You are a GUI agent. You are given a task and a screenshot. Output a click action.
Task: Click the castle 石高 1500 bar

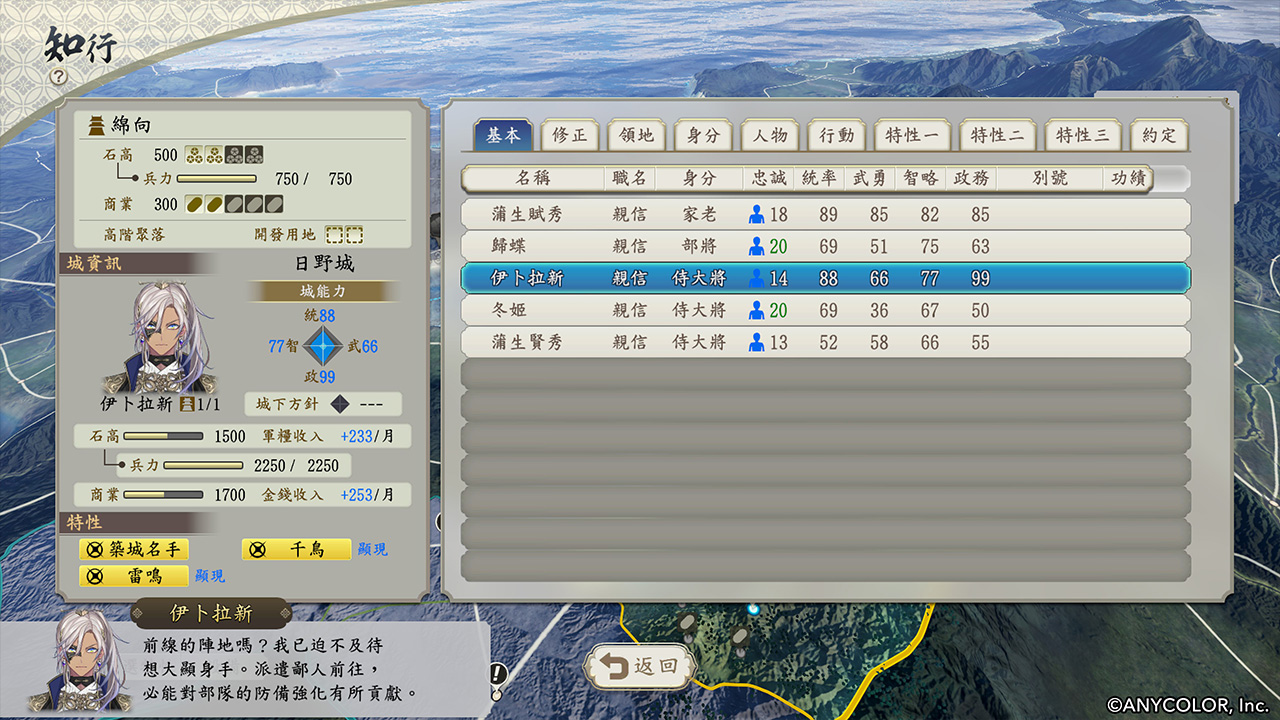(163, 437)
